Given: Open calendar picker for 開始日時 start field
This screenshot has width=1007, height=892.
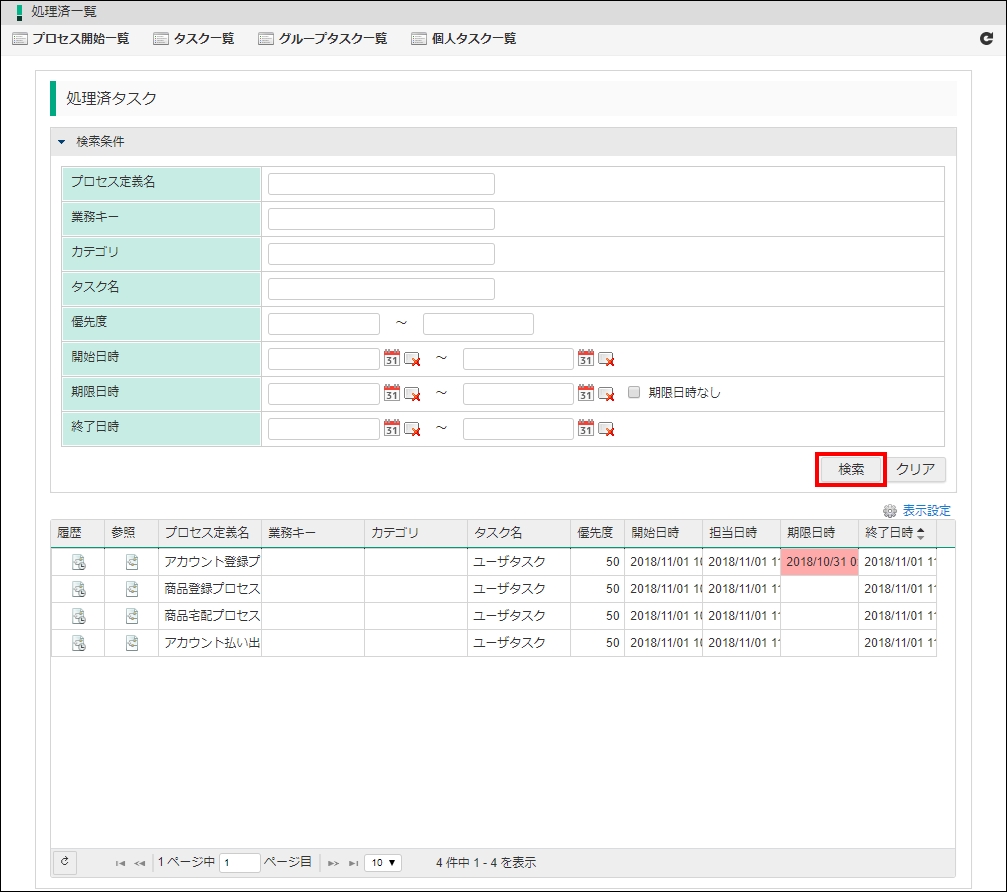Looking at the screenshot, I should [x=392, y=359].
